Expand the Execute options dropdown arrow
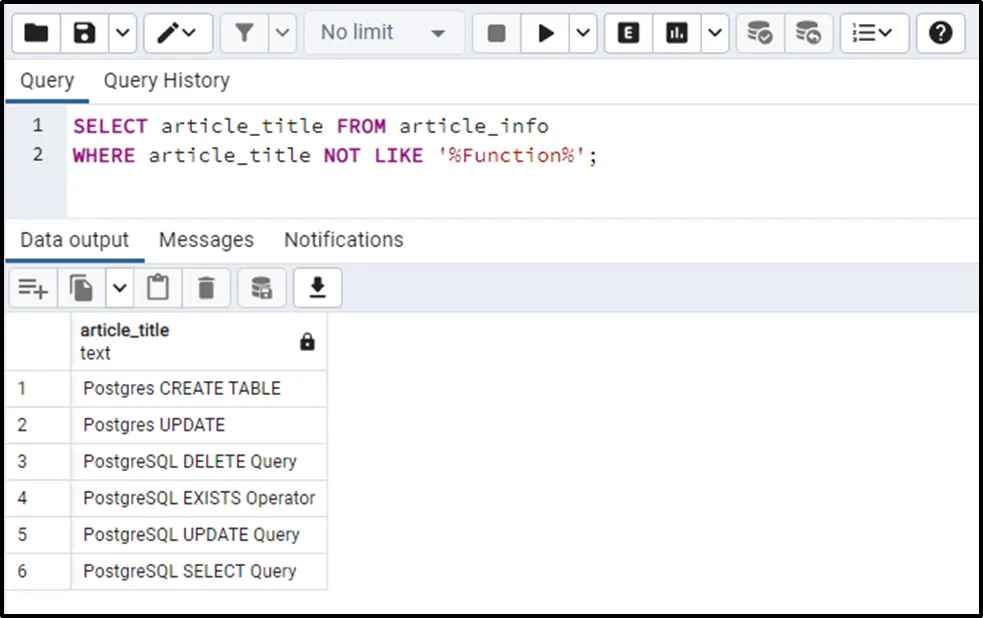 pos(583,33)
